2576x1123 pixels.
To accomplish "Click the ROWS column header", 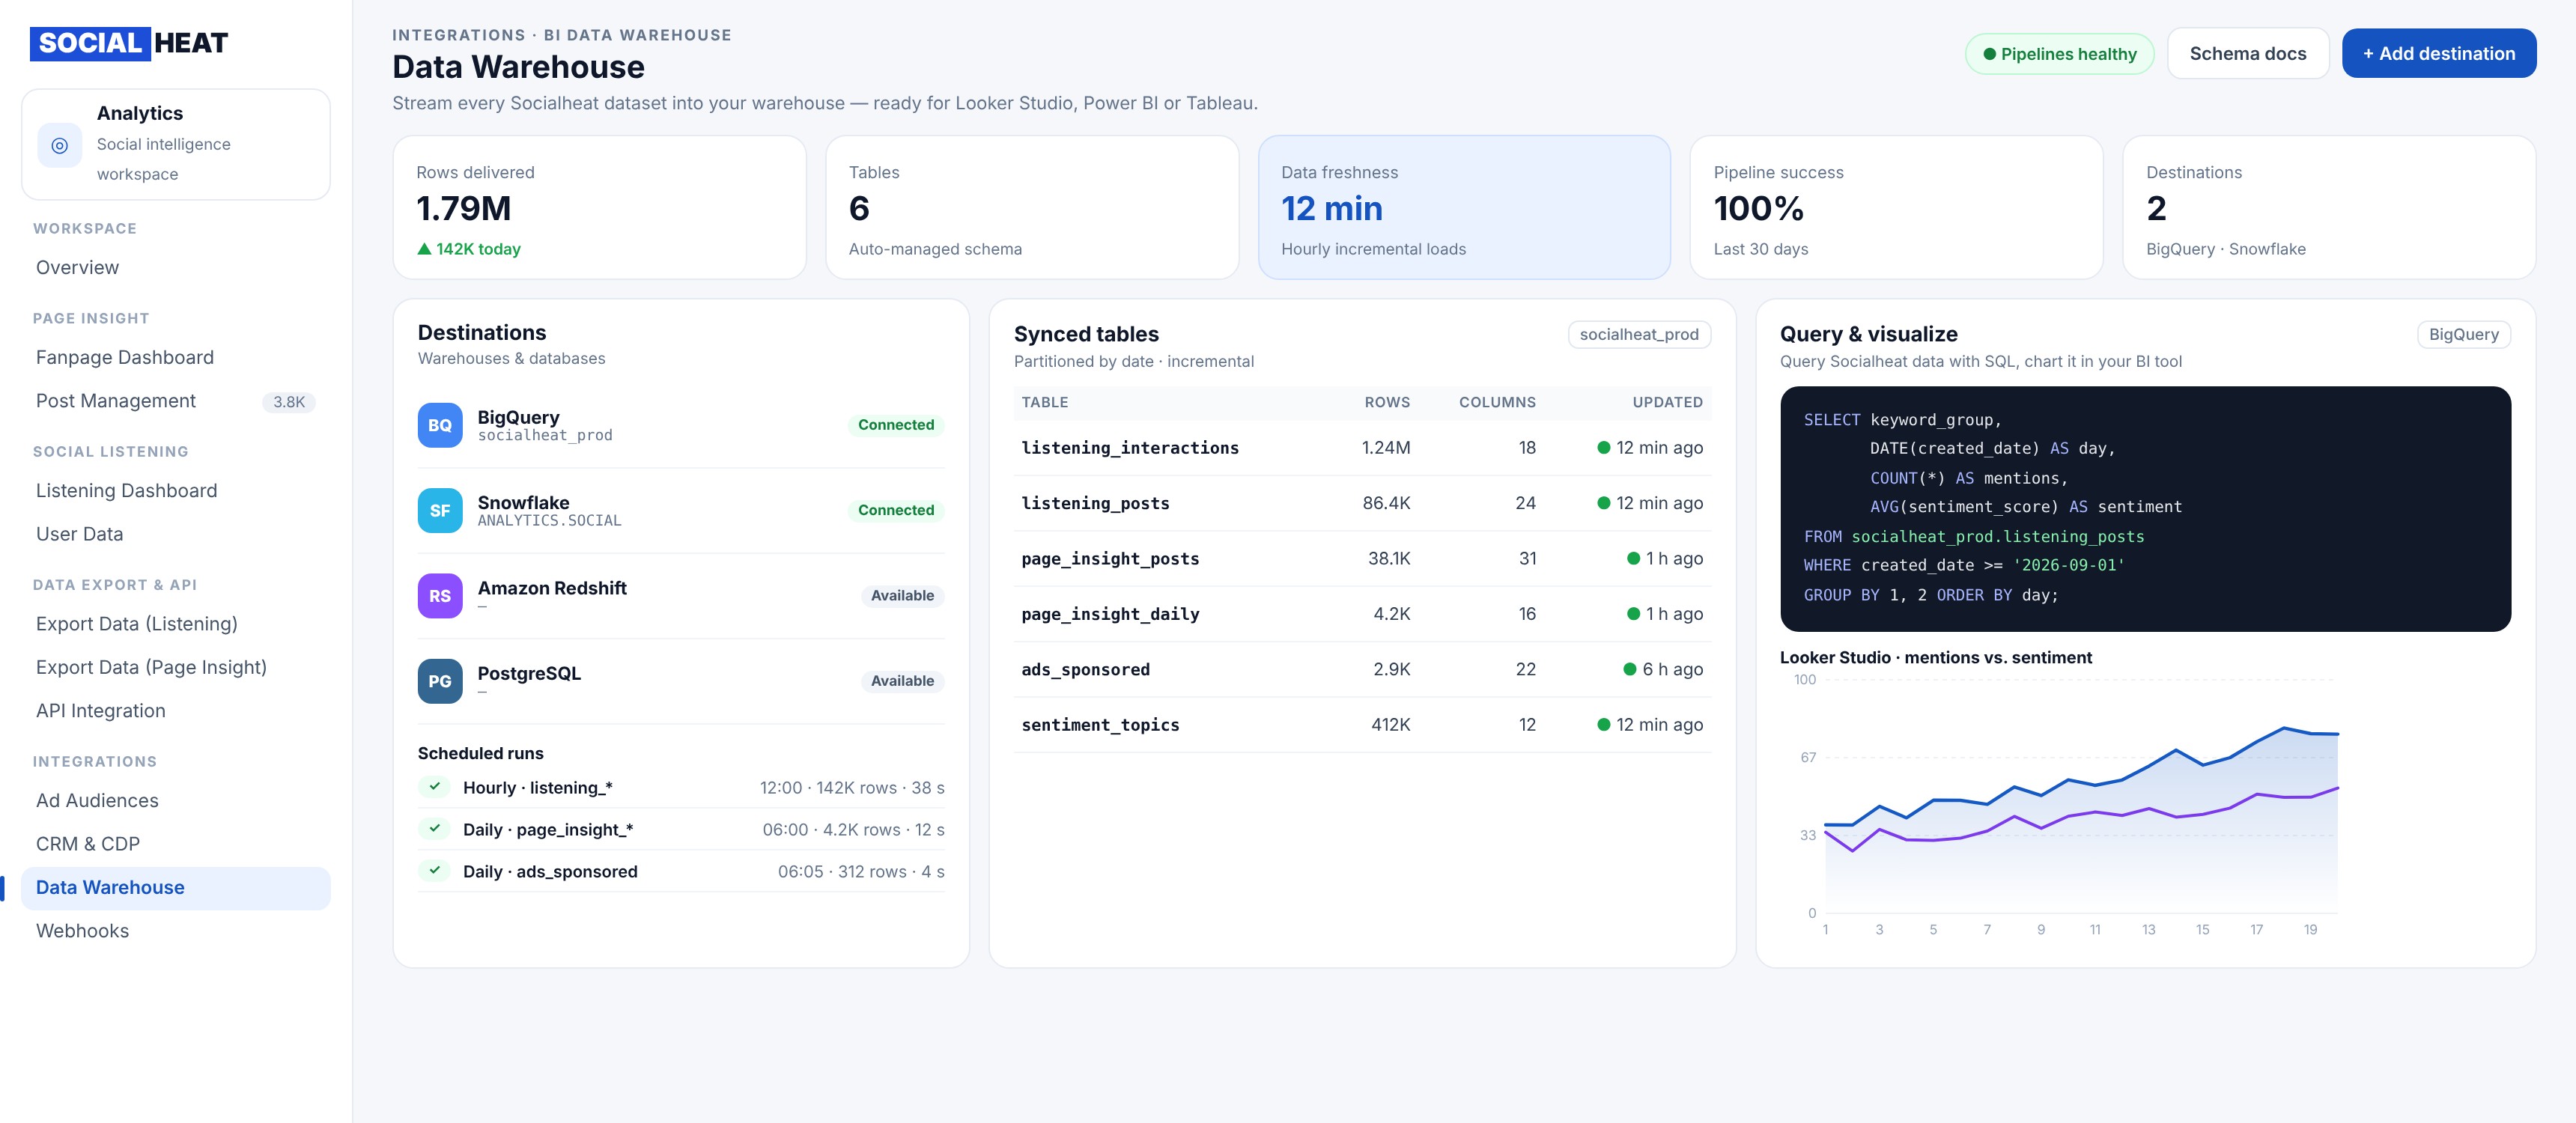I will point(1387,403).
